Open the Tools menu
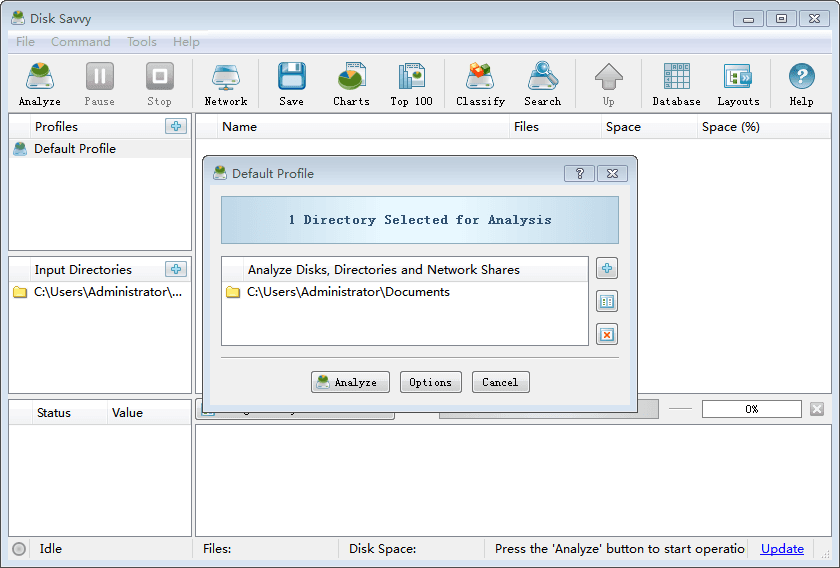The height and width of the screenshot is (568, 840). [x=141, y=41]
